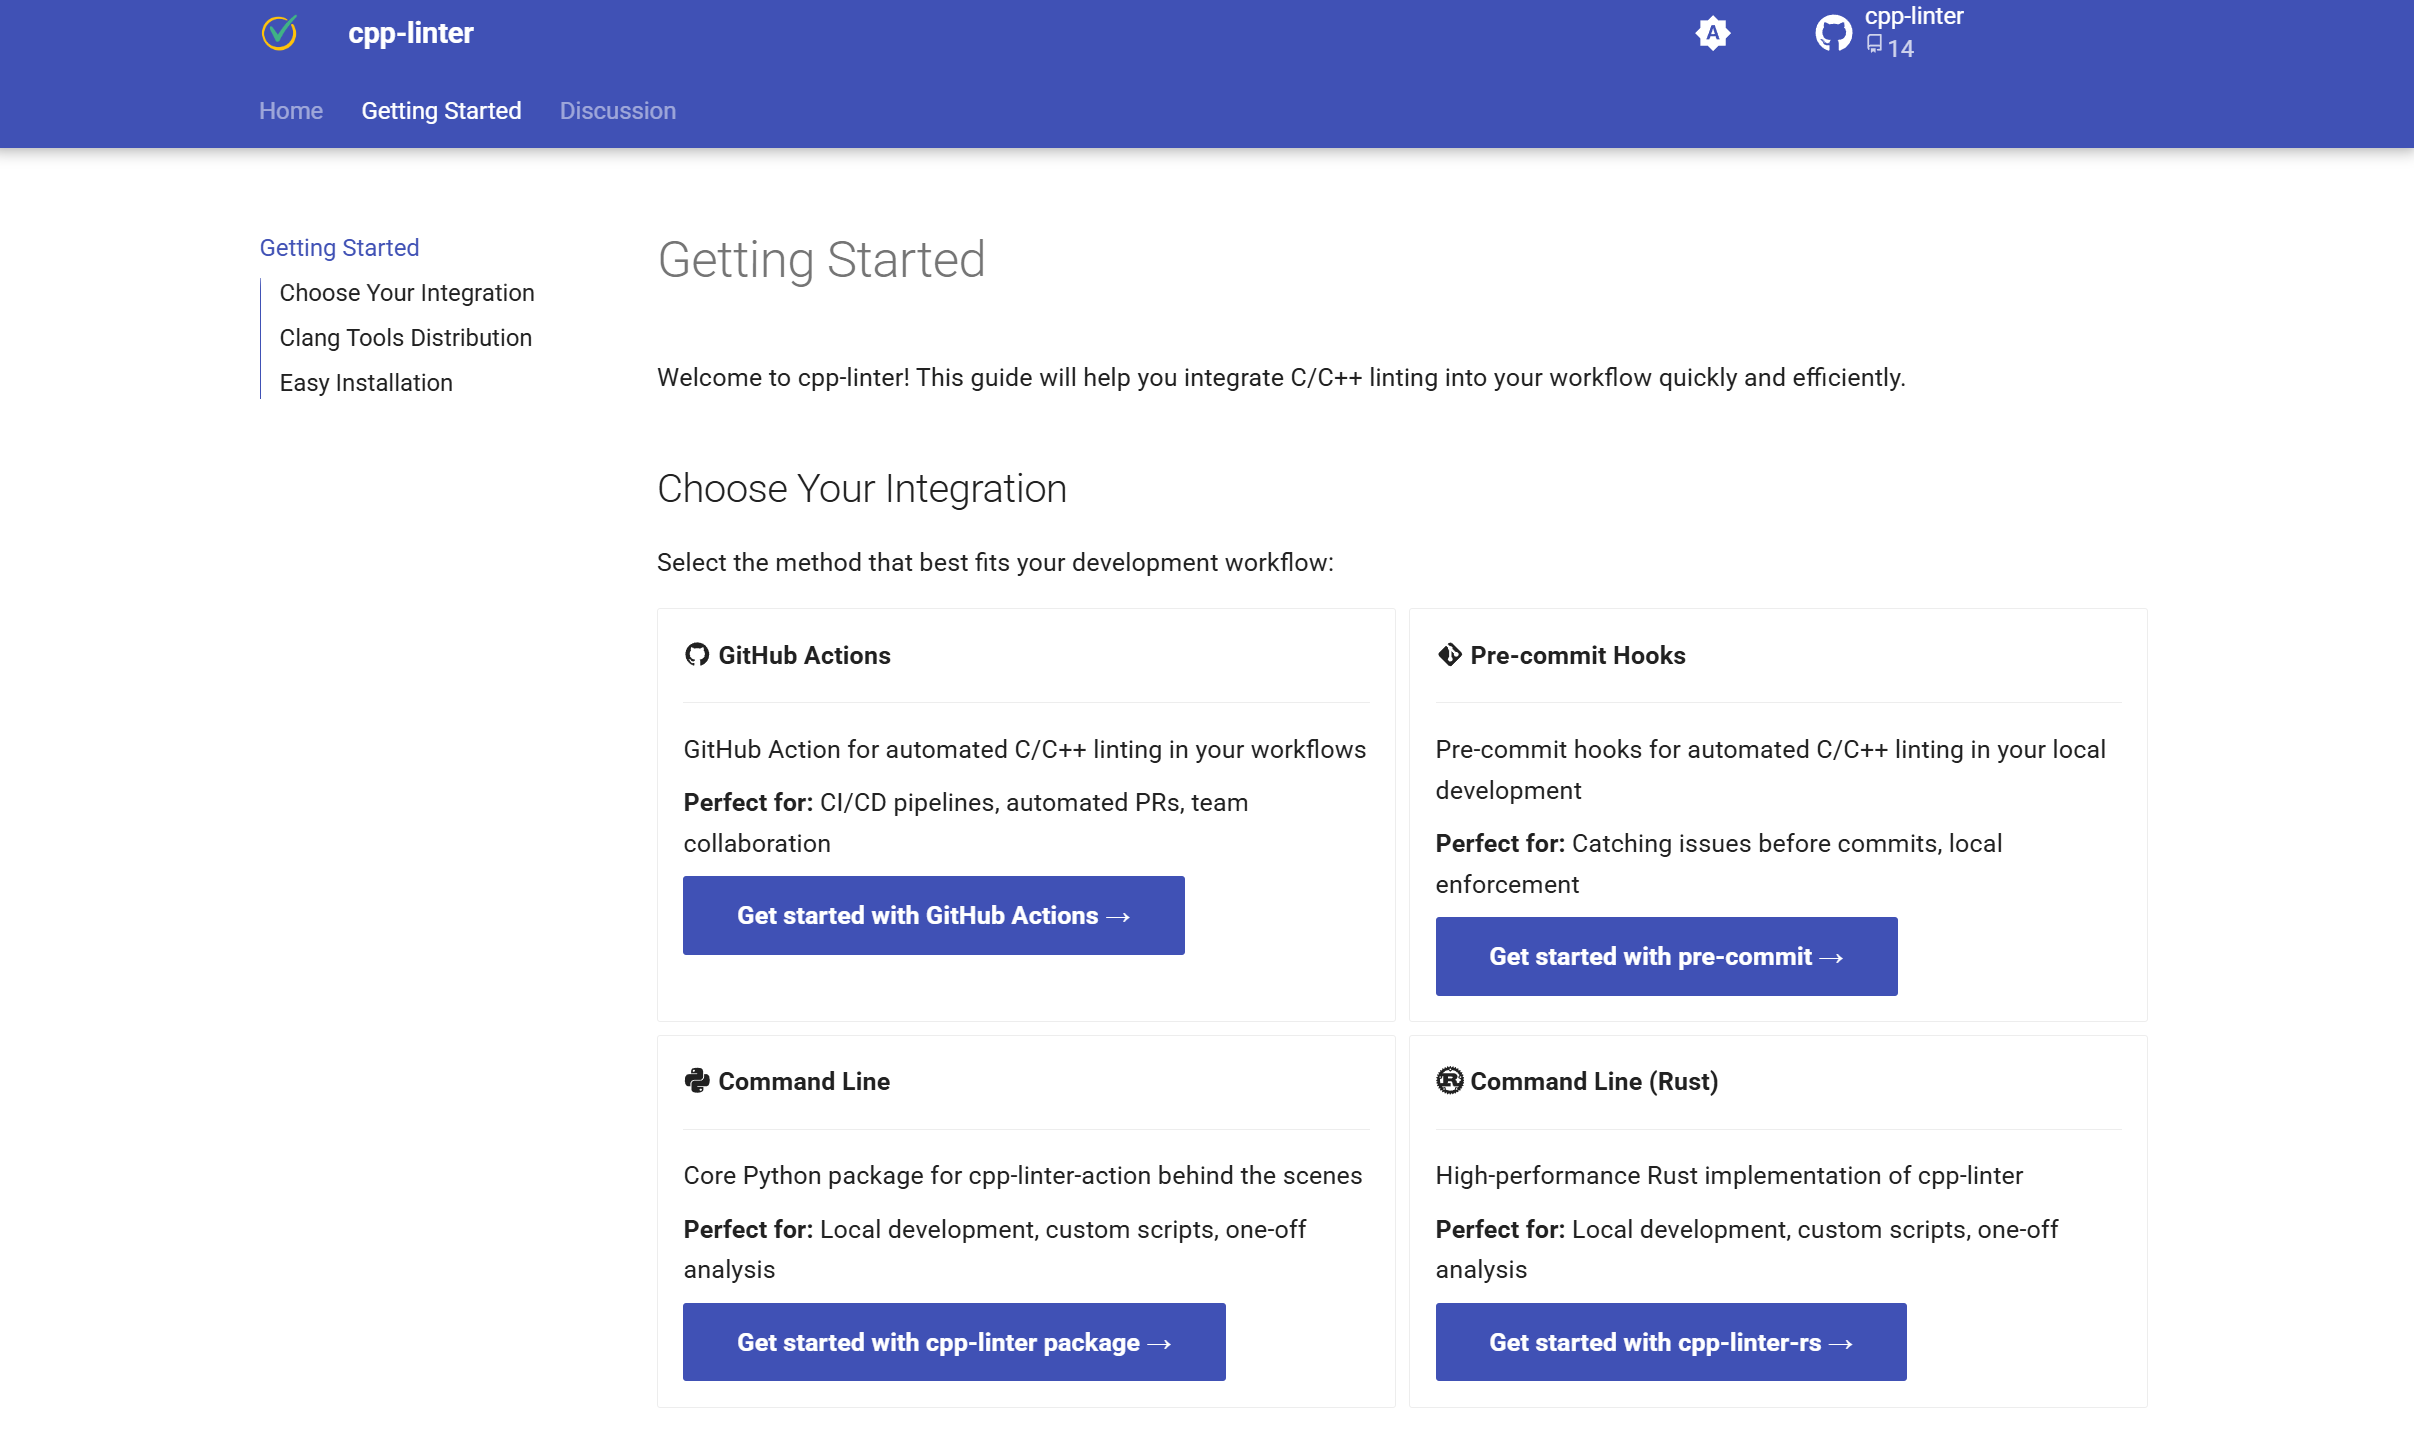Open the GitHub repository octocat icon

[x=1833, y=33]
